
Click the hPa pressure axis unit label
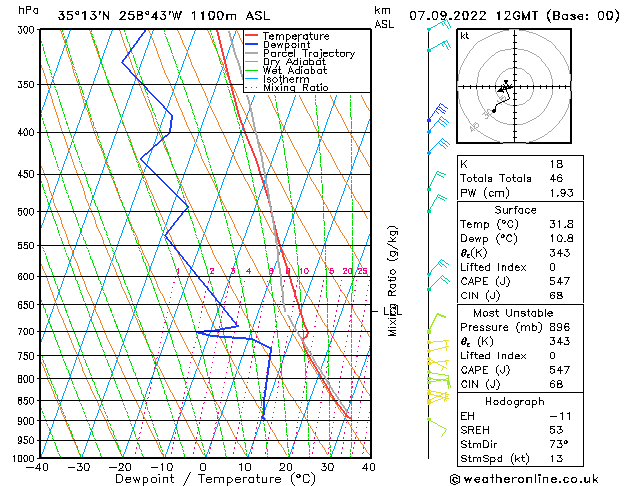pyautogui.click(x=28, y=10)
